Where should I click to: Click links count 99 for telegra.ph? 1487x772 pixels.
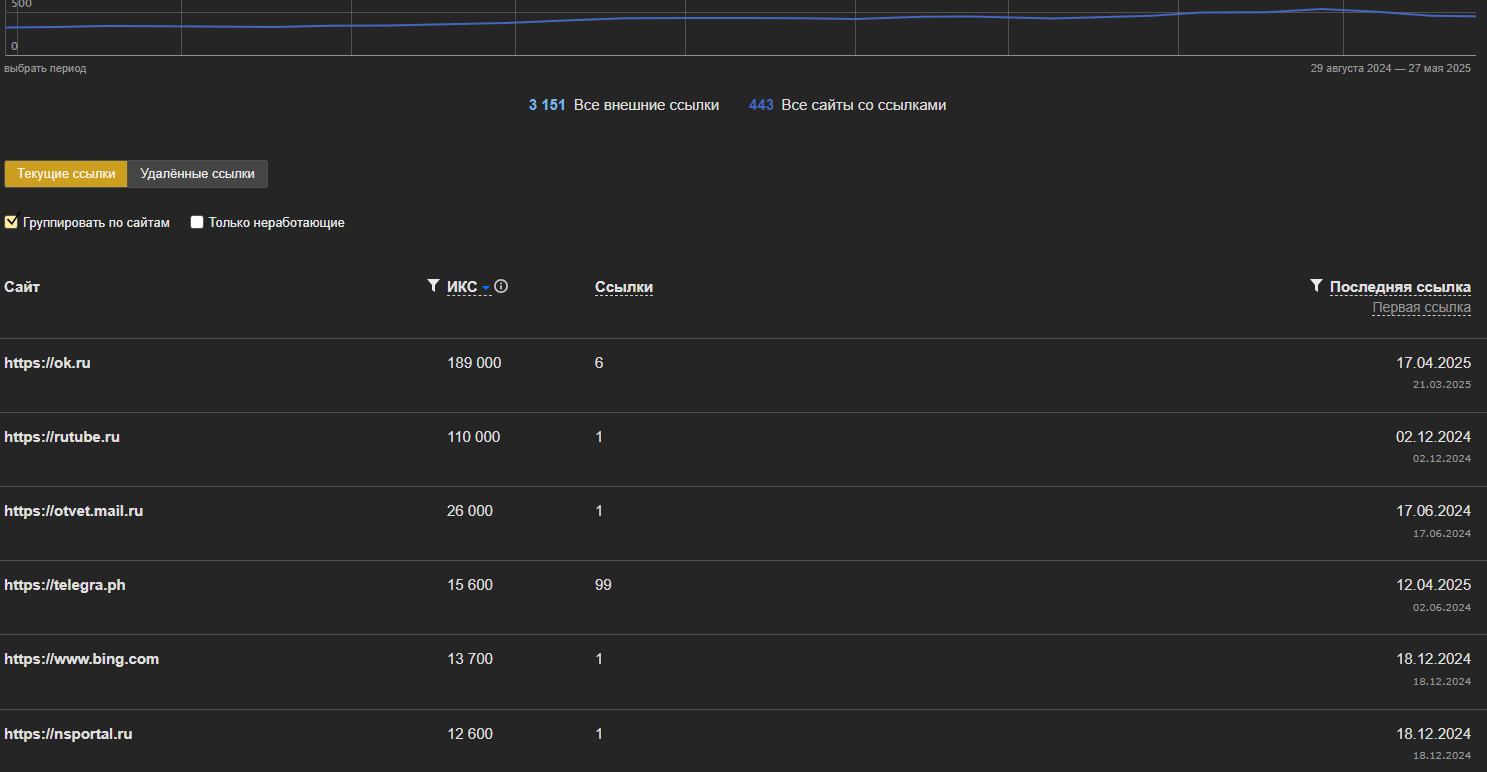click(603, 585)
